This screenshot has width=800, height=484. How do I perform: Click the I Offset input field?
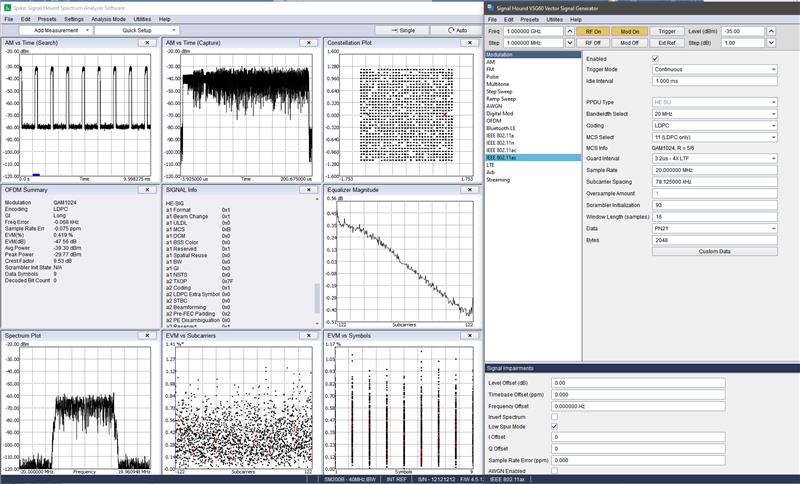pyautogui.click(x=638, y=437)
